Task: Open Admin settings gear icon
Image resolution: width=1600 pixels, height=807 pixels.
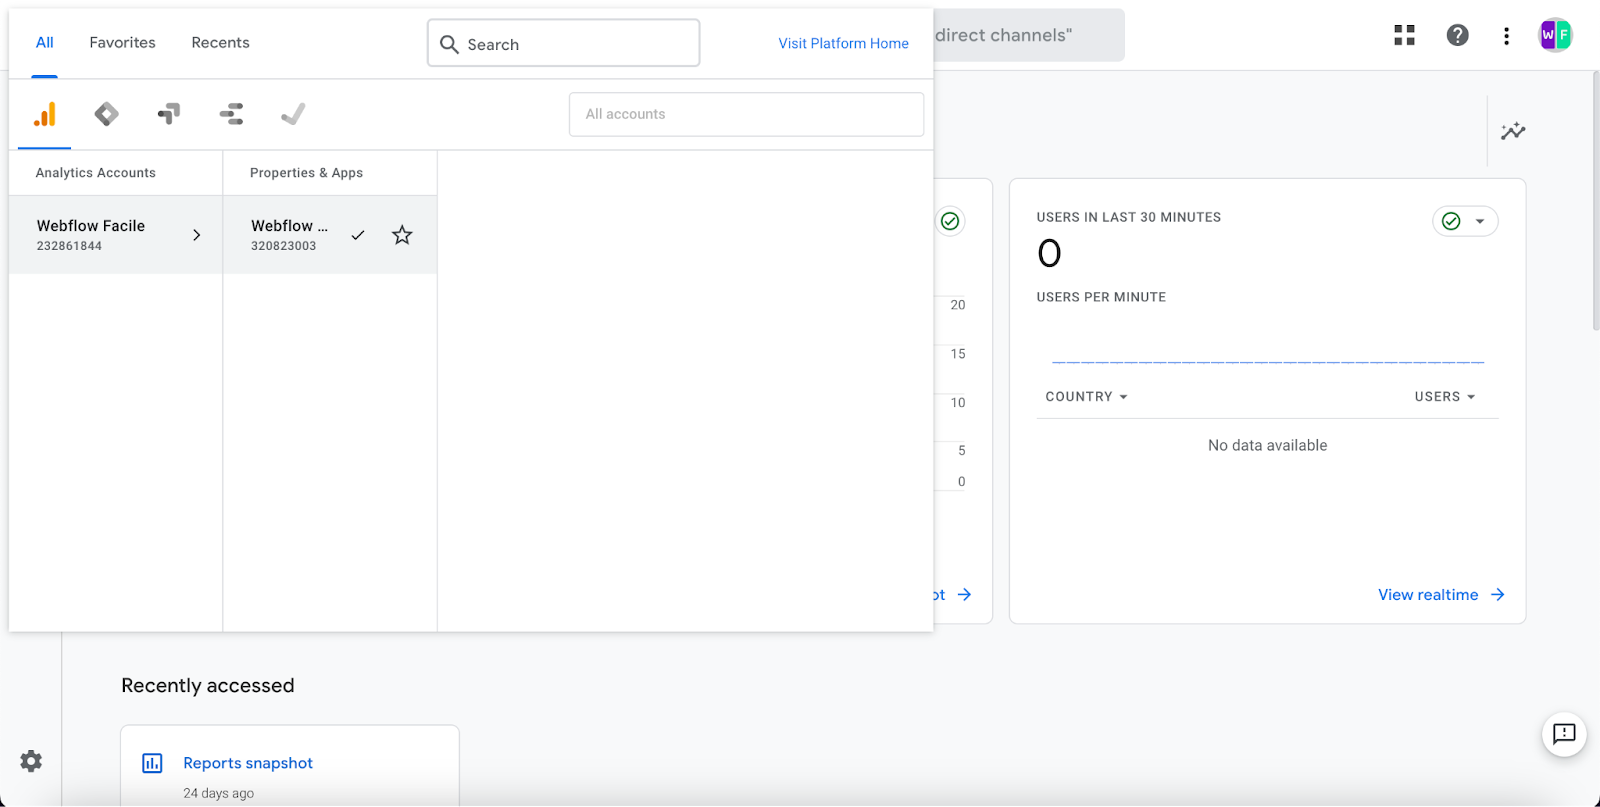Action: click(x=31, y=761)
